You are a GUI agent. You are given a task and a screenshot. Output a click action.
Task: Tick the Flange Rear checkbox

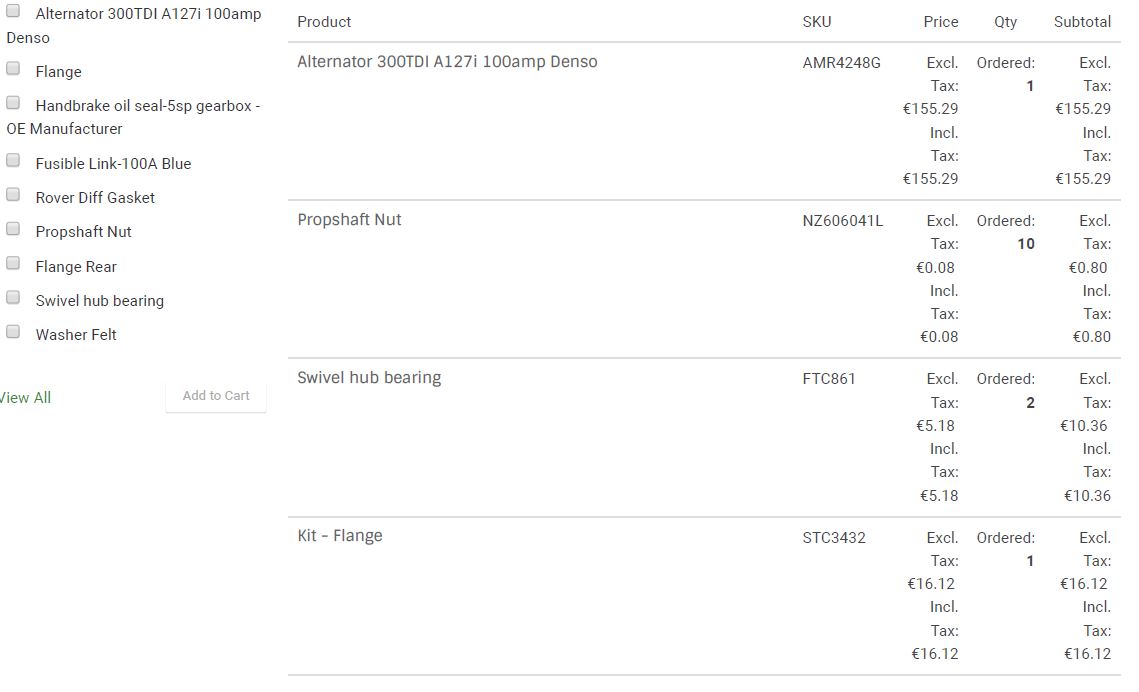click(x=13, y=264)
